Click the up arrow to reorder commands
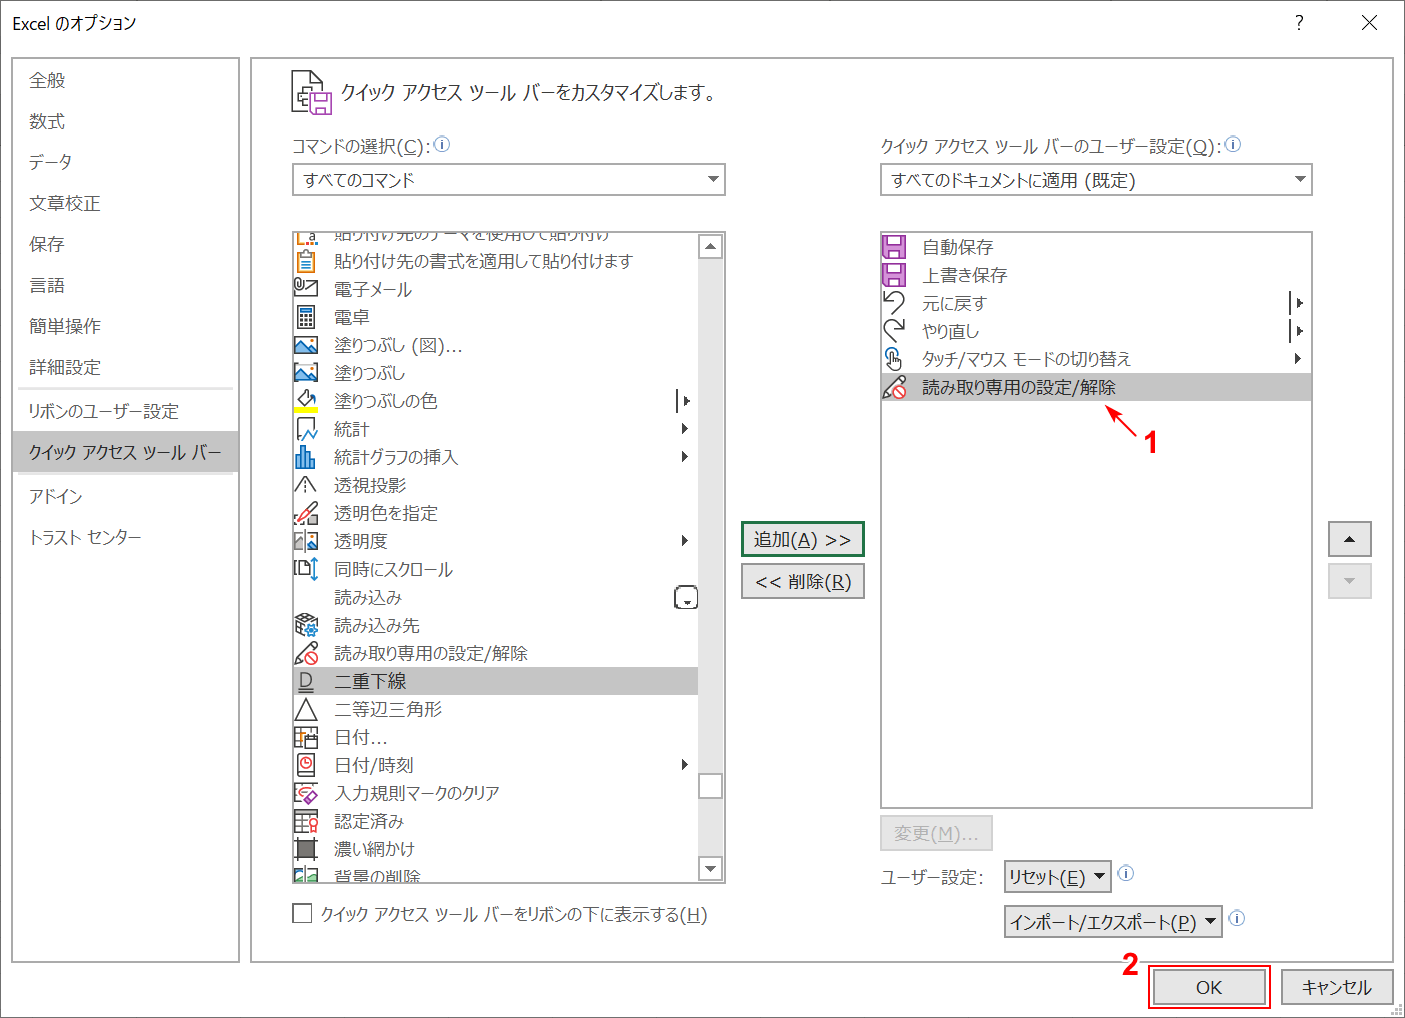 click(1349, 539)
